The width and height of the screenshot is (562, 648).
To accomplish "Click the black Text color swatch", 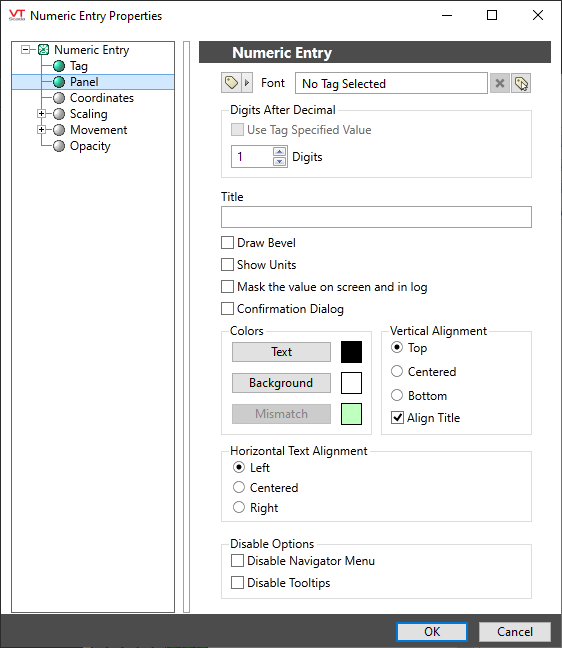I will coord(351,352).
